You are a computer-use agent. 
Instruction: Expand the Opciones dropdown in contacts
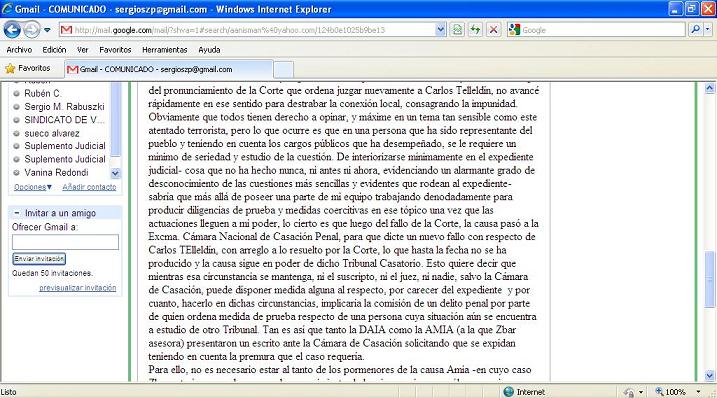[33, 187]
